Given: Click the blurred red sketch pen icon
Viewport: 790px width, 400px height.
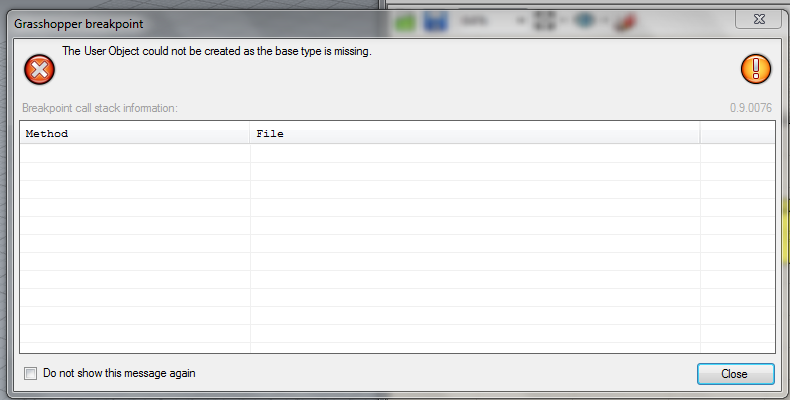Looking at the screenshot, I should click(x=625, y=21).
